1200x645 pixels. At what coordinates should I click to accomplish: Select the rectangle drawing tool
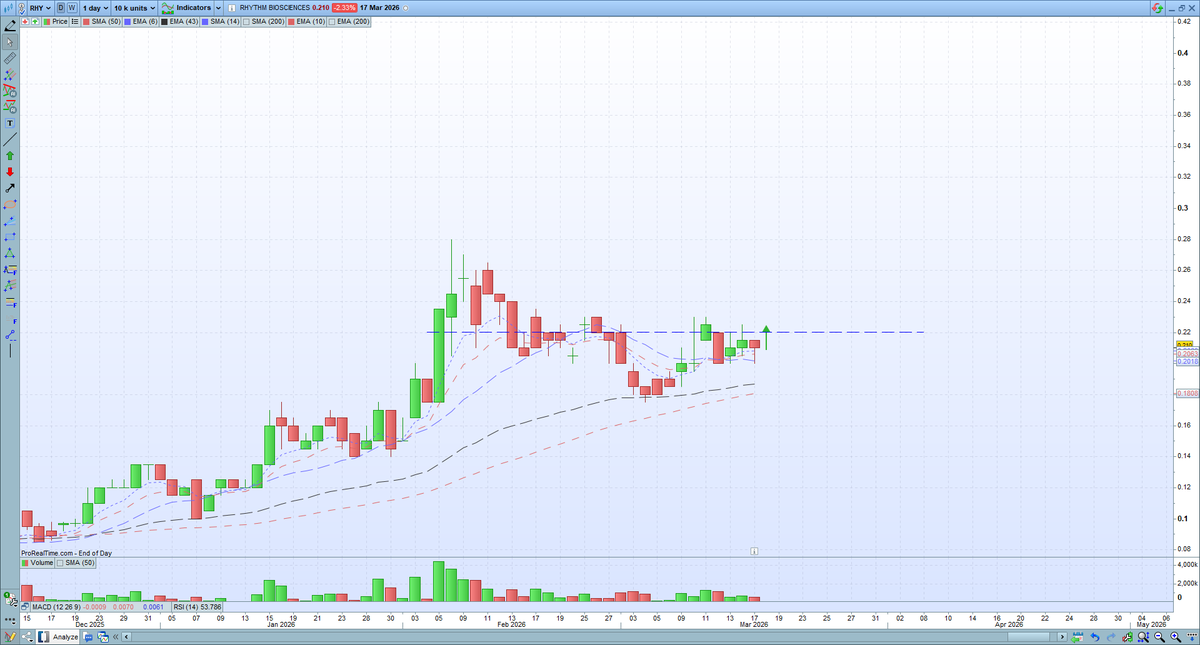pyautogui.click(x=10, y=237)
